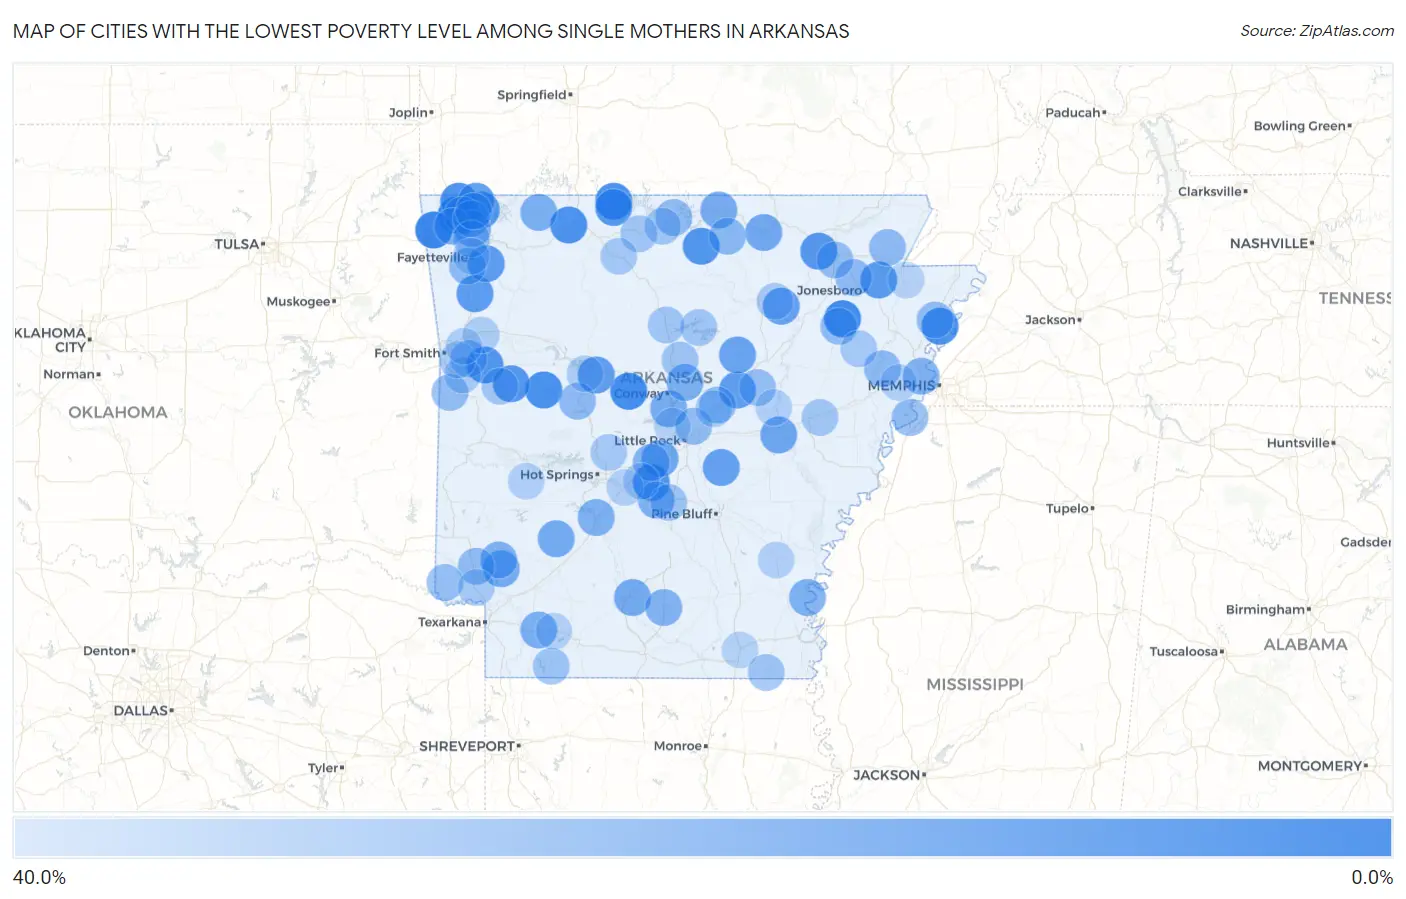Click the Tyler city label
The image size is (1406, 899).
323,768
